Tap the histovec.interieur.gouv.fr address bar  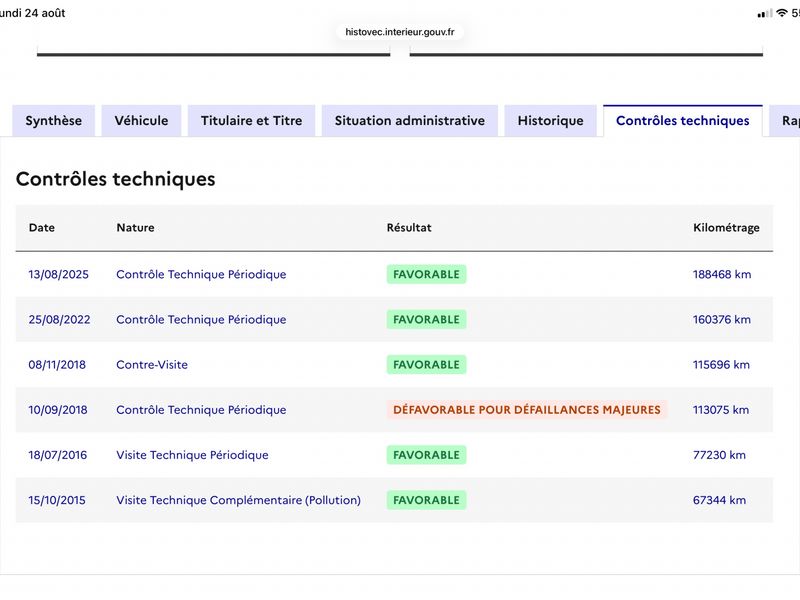pos(399,32)
